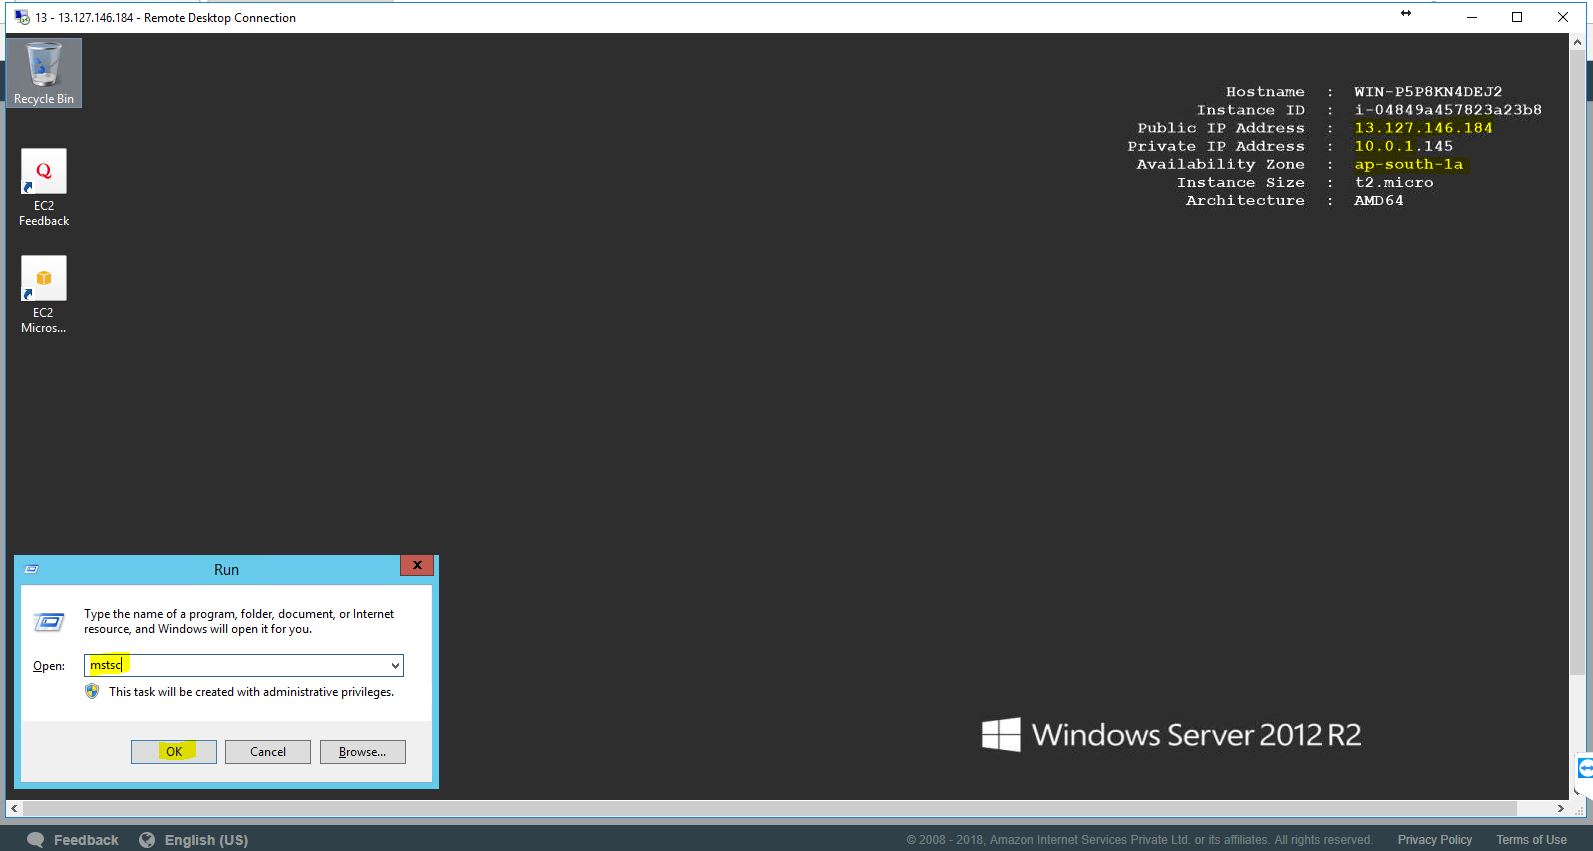Close the Run dialog with X
Screen dimensions: 1593x851
coord(417,566)
